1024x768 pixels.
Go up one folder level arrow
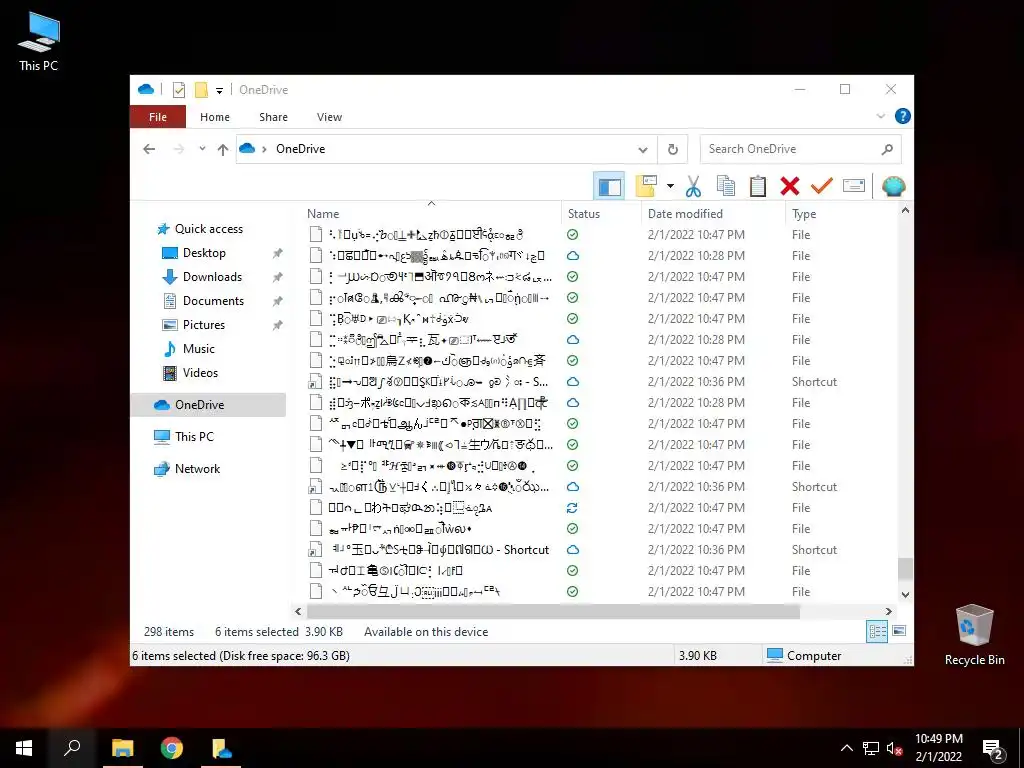(223, 150)
